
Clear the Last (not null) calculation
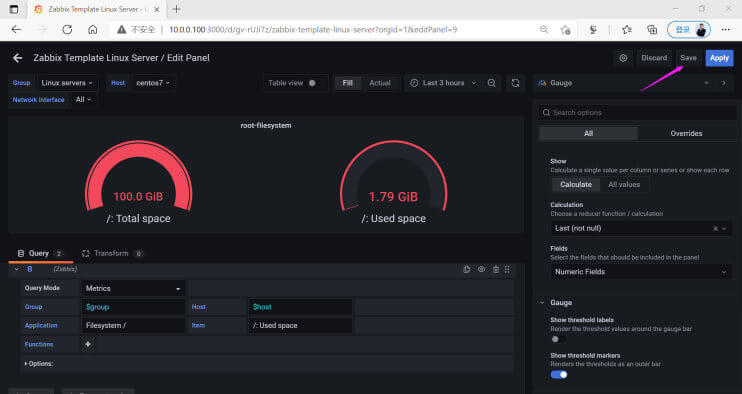coord(715,228)
